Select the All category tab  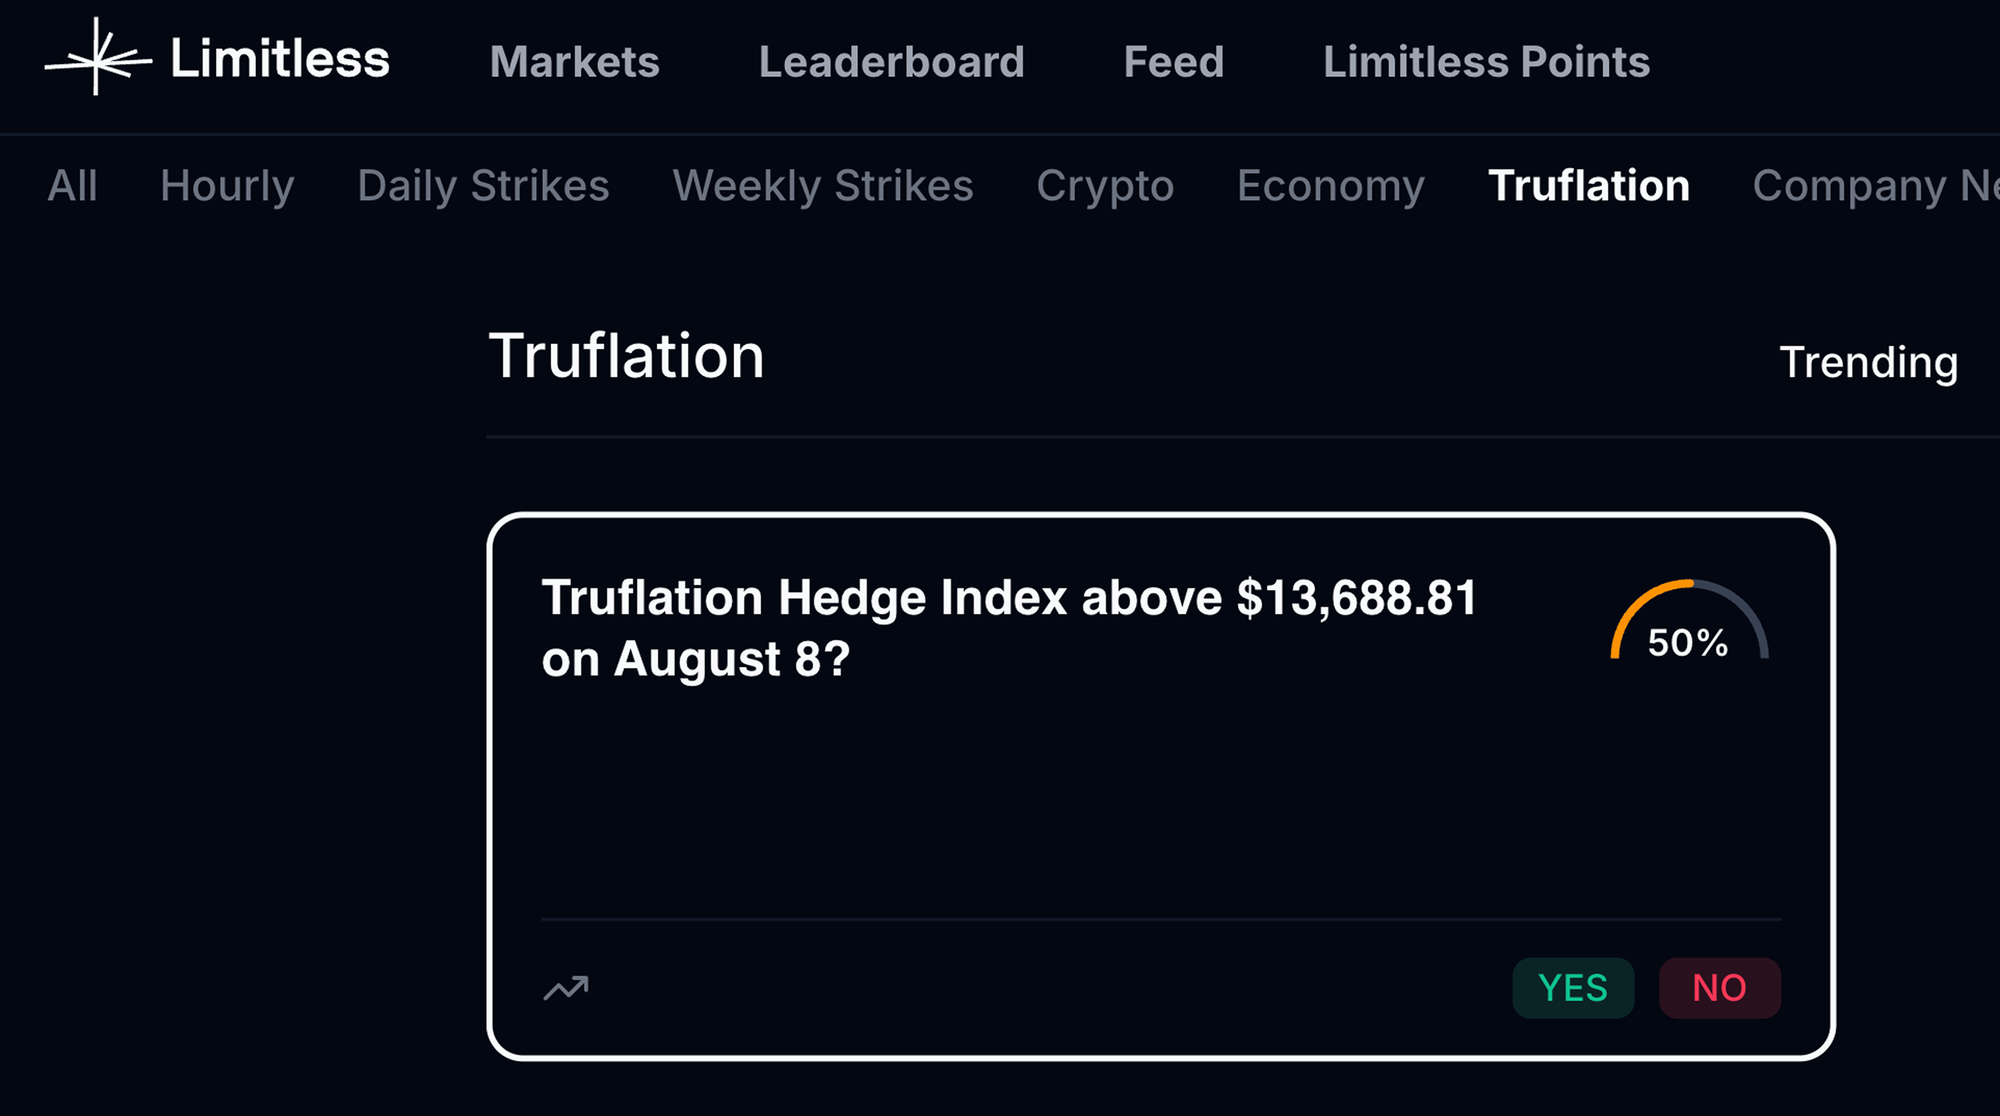point(72,186)
